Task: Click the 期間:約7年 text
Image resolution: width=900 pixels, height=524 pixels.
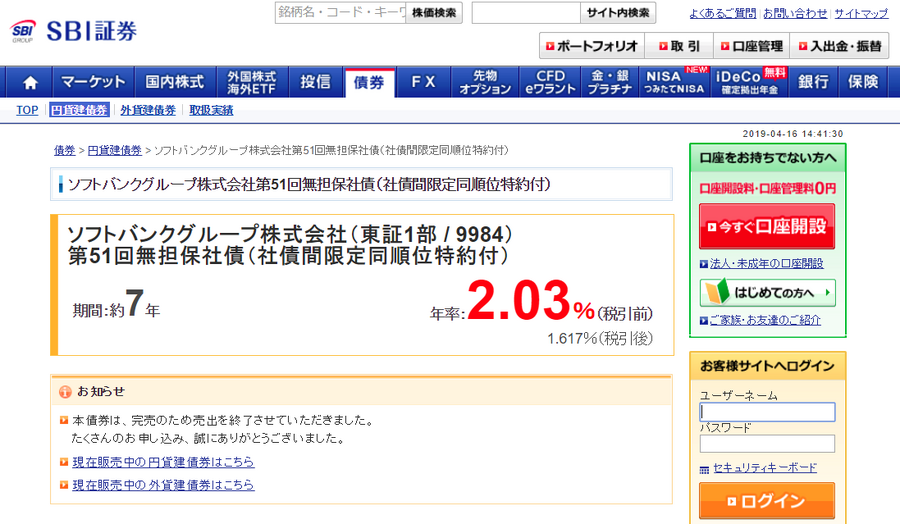Action: [x=116, y=304]
